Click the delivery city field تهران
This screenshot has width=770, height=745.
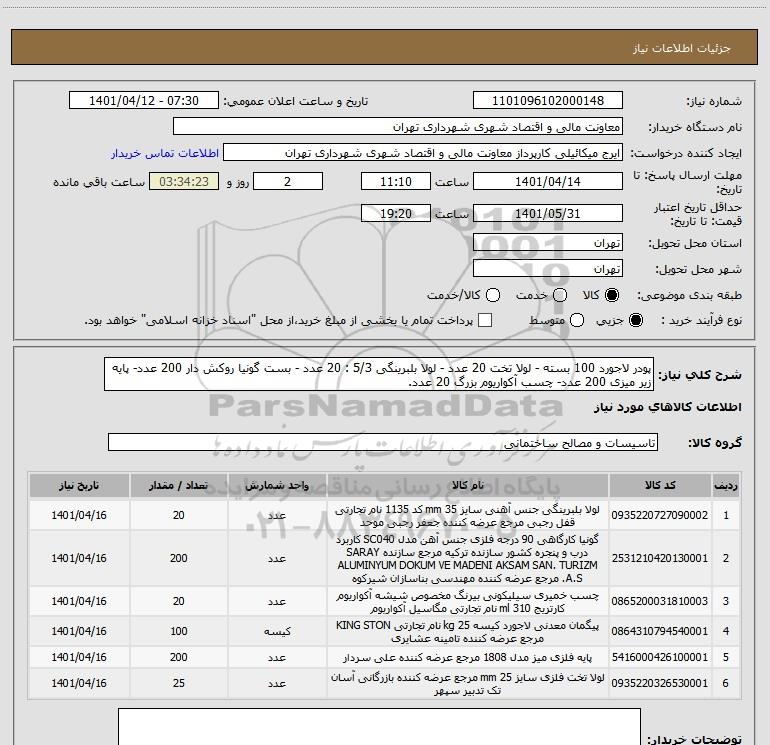(x=548, y=269)
